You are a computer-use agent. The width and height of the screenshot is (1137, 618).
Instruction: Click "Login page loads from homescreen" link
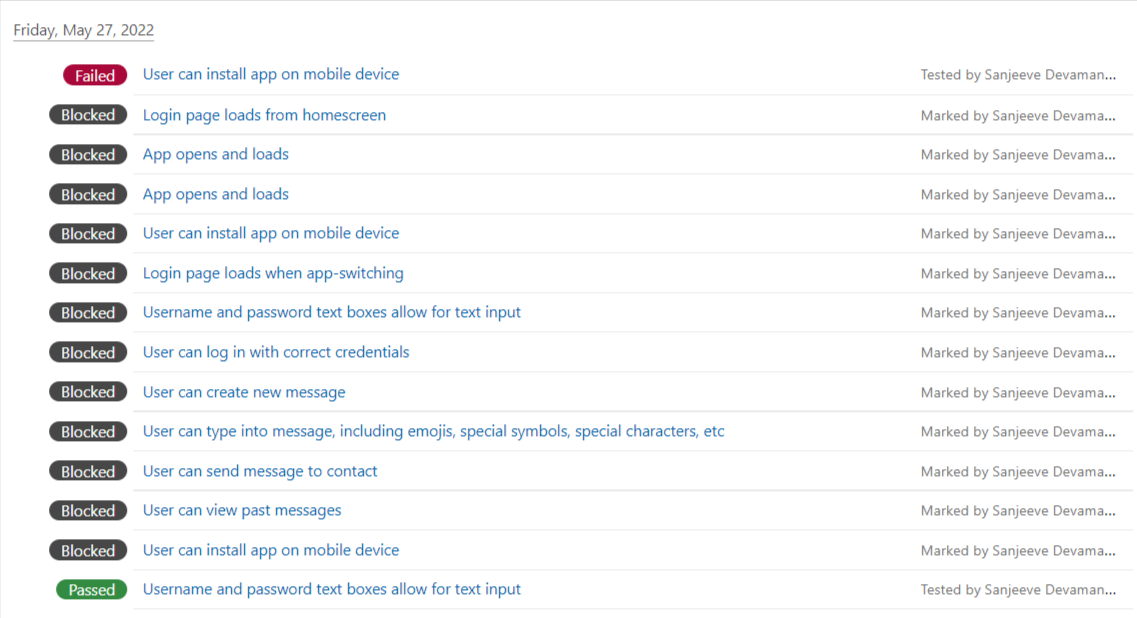click(x=264, y=115)
